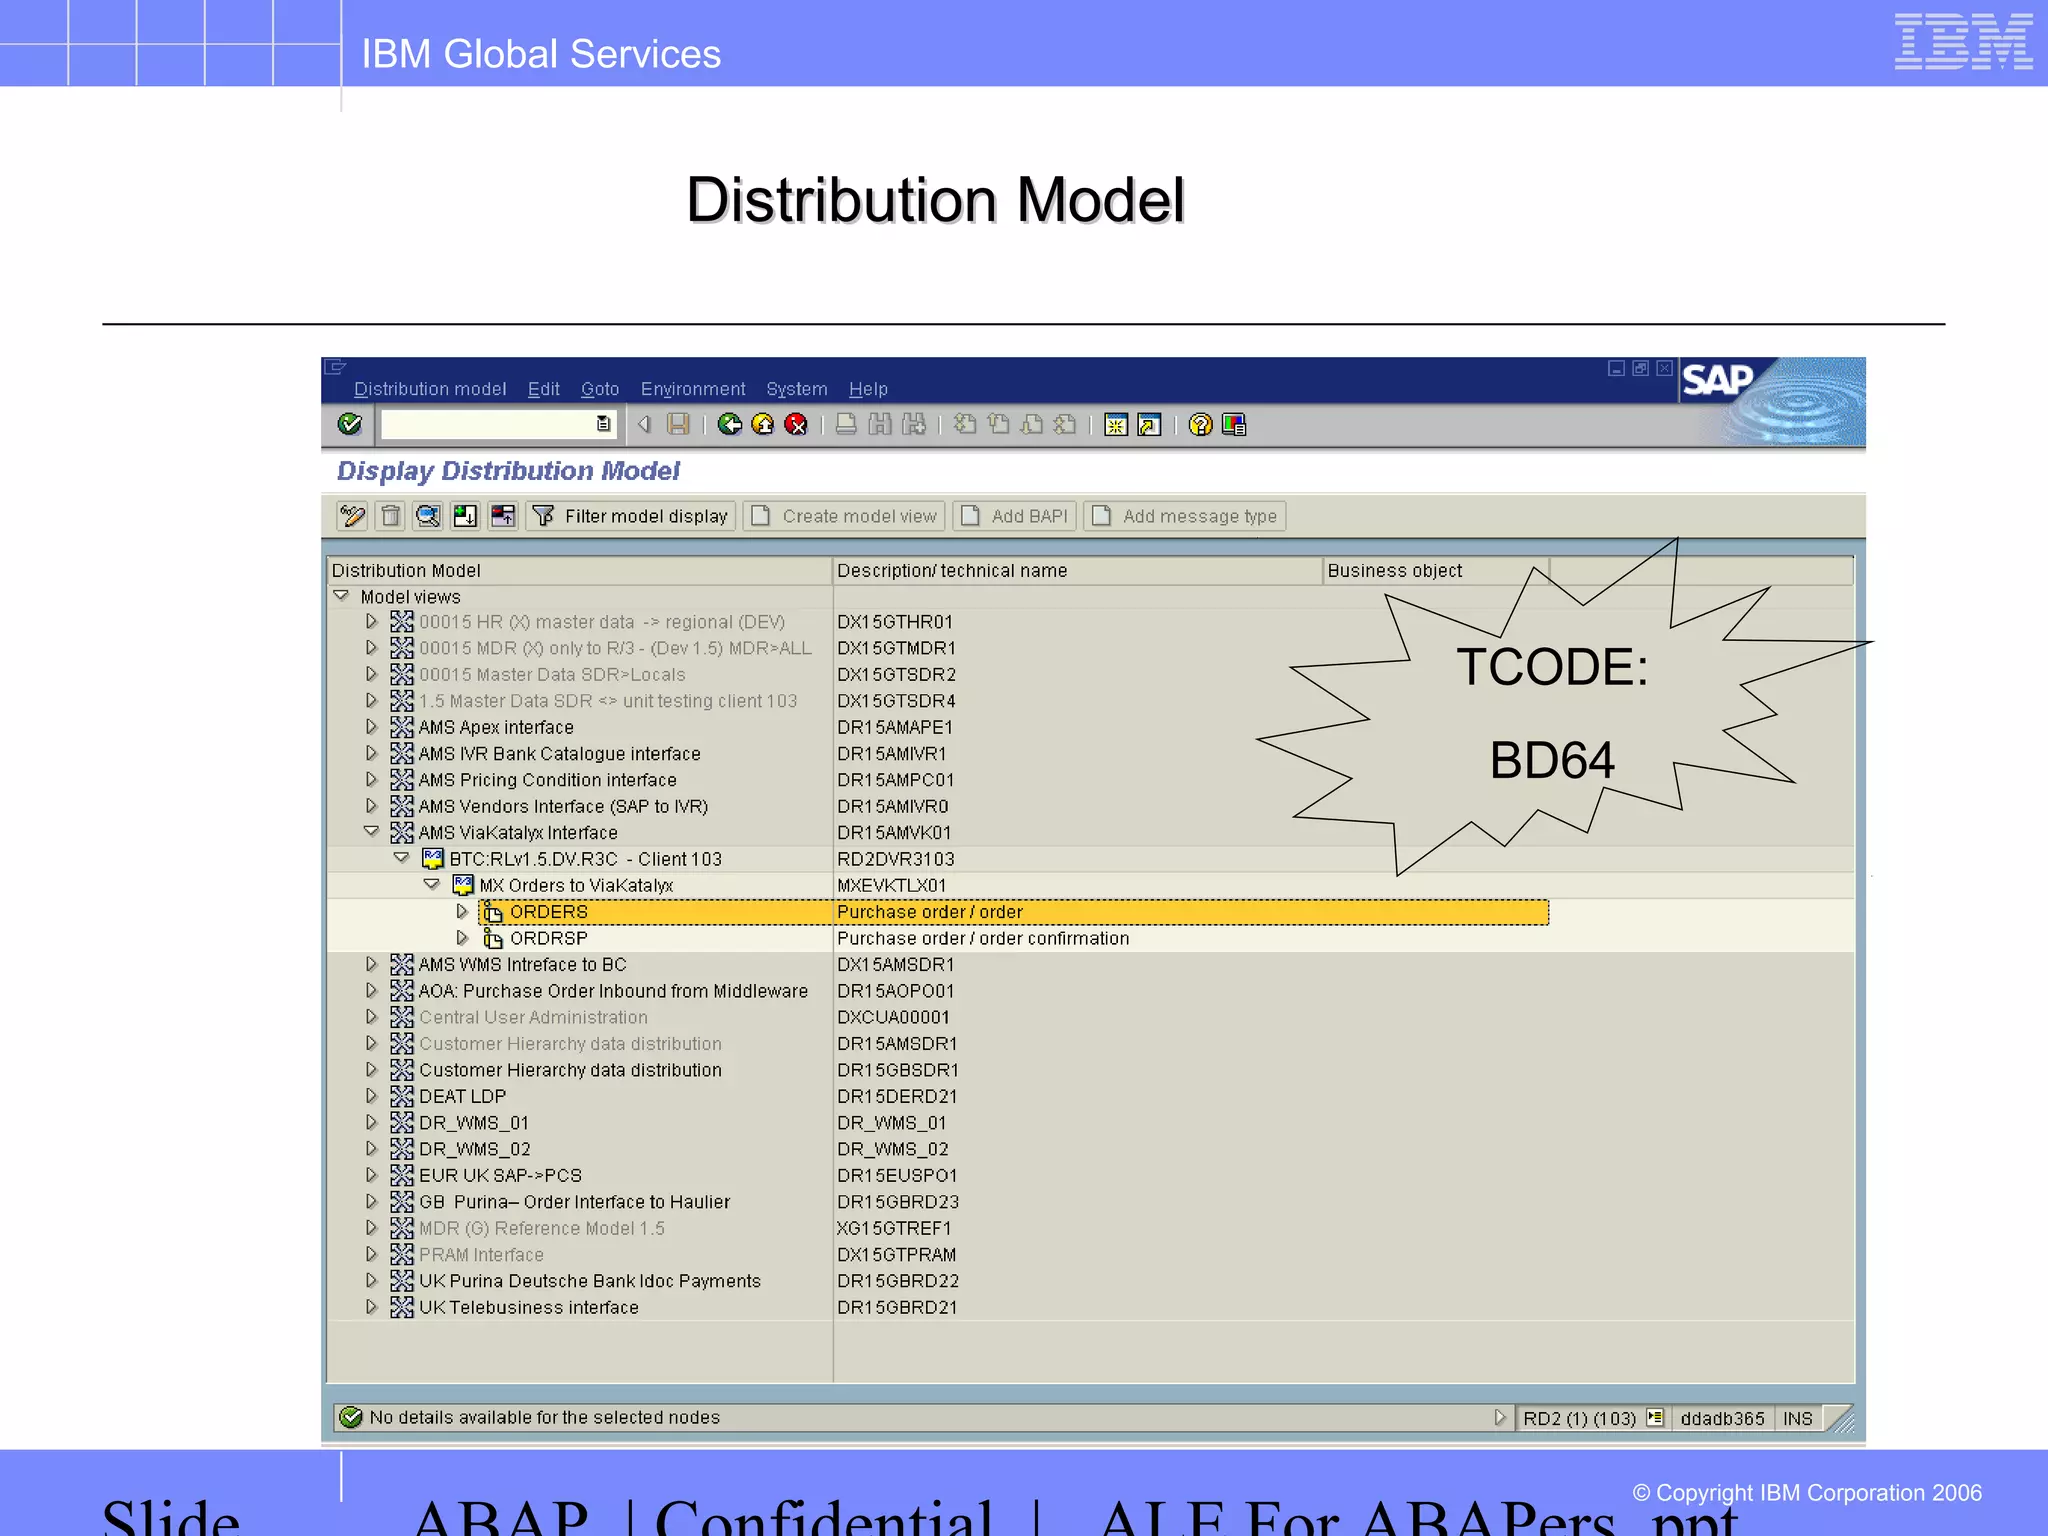The image size is (2048, 1536).
Task: Click Description/technical name column header
Action: (x=1077, y=570)
